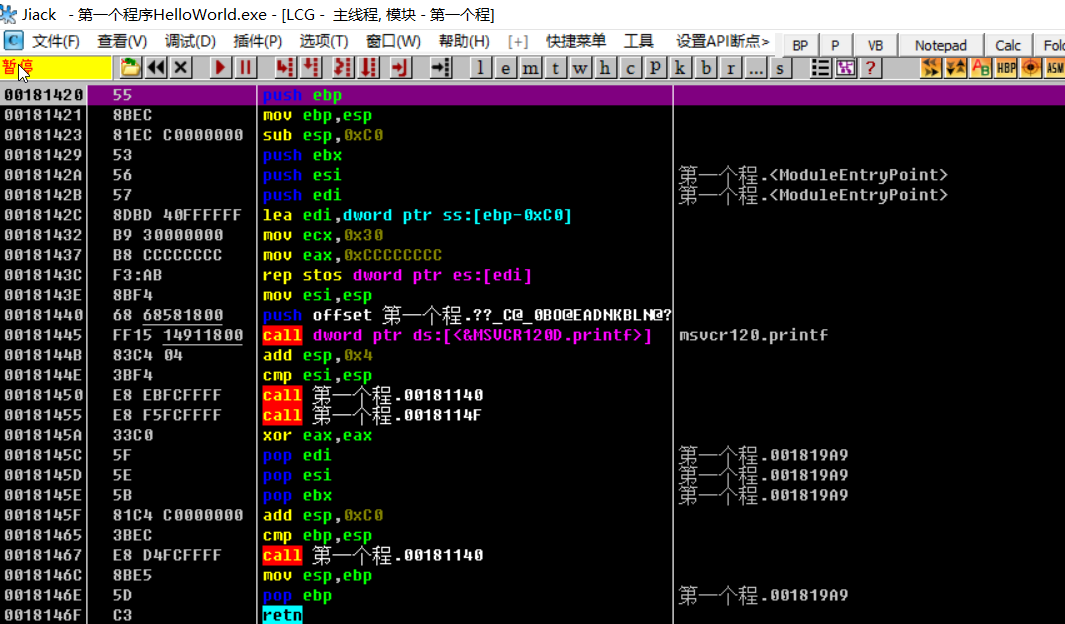Screen dimensions: 1065x624
Task: Run the program with play icon
Action: coord(219,67)
